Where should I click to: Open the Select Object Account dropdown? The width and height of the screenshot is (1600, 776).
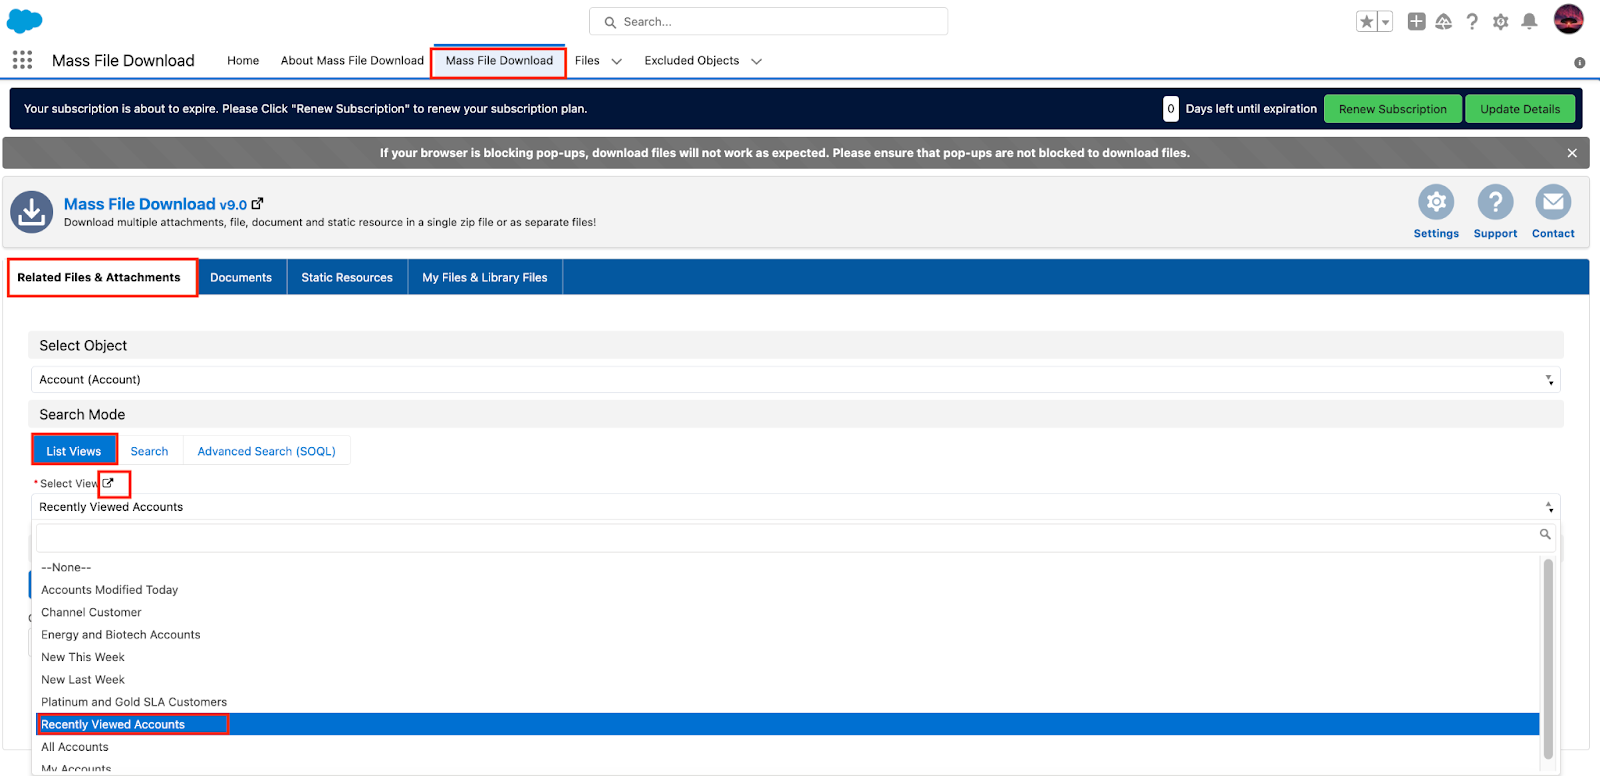pyautogui.click(x=796, y=379)
